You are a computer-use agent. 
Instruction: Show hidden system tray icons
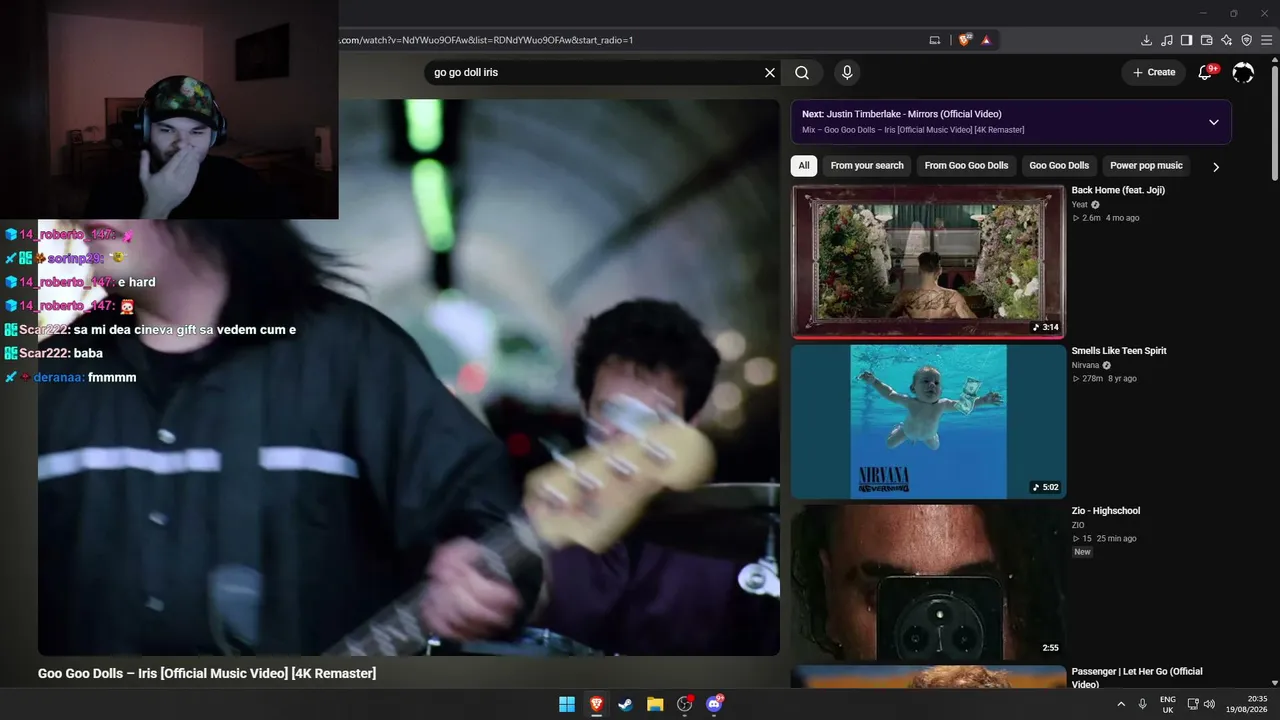(x=1121, y=704)
